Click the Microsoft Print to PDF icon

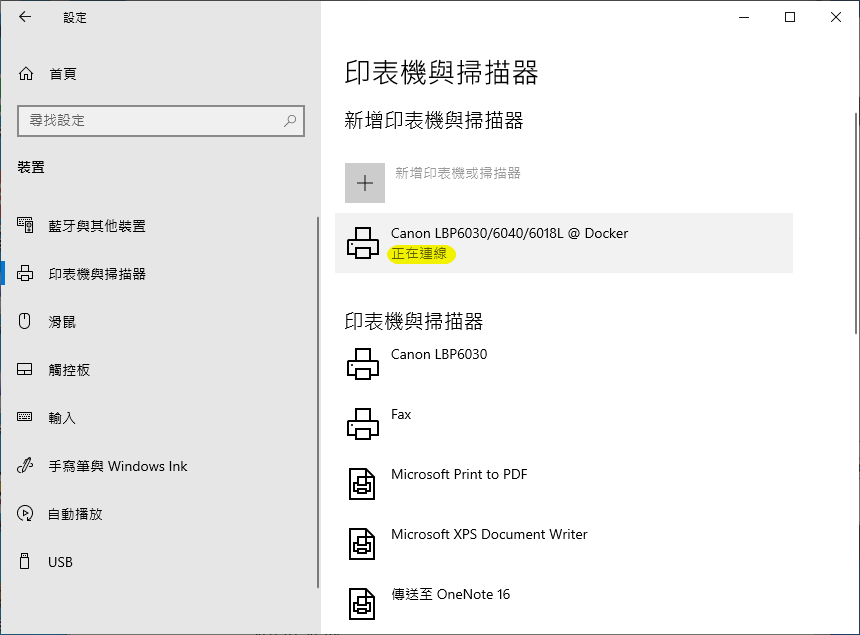(x=362, y=483)
